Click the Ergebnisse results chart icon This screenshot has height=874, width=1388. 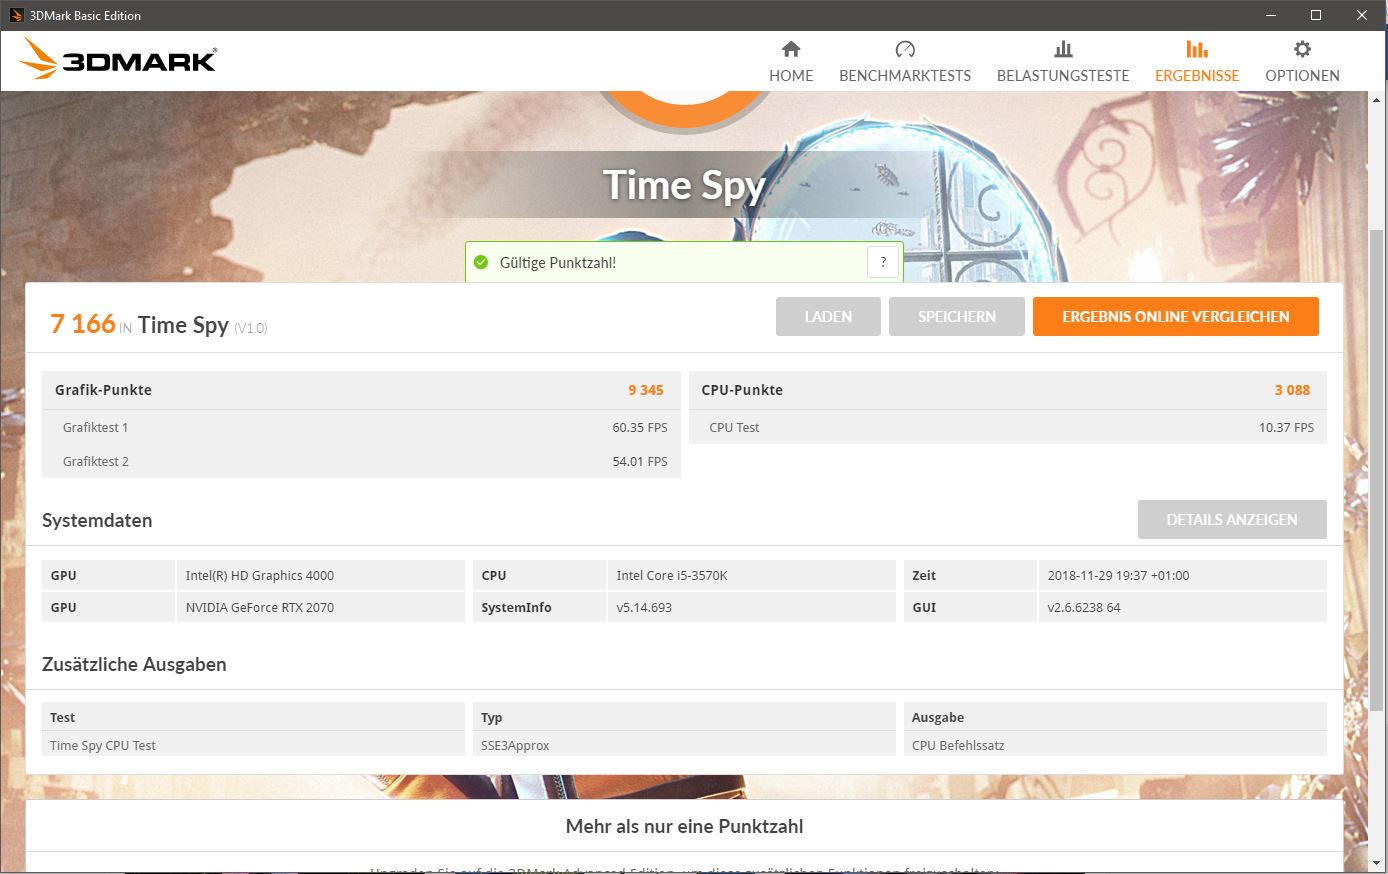[x=1197, y=49]
